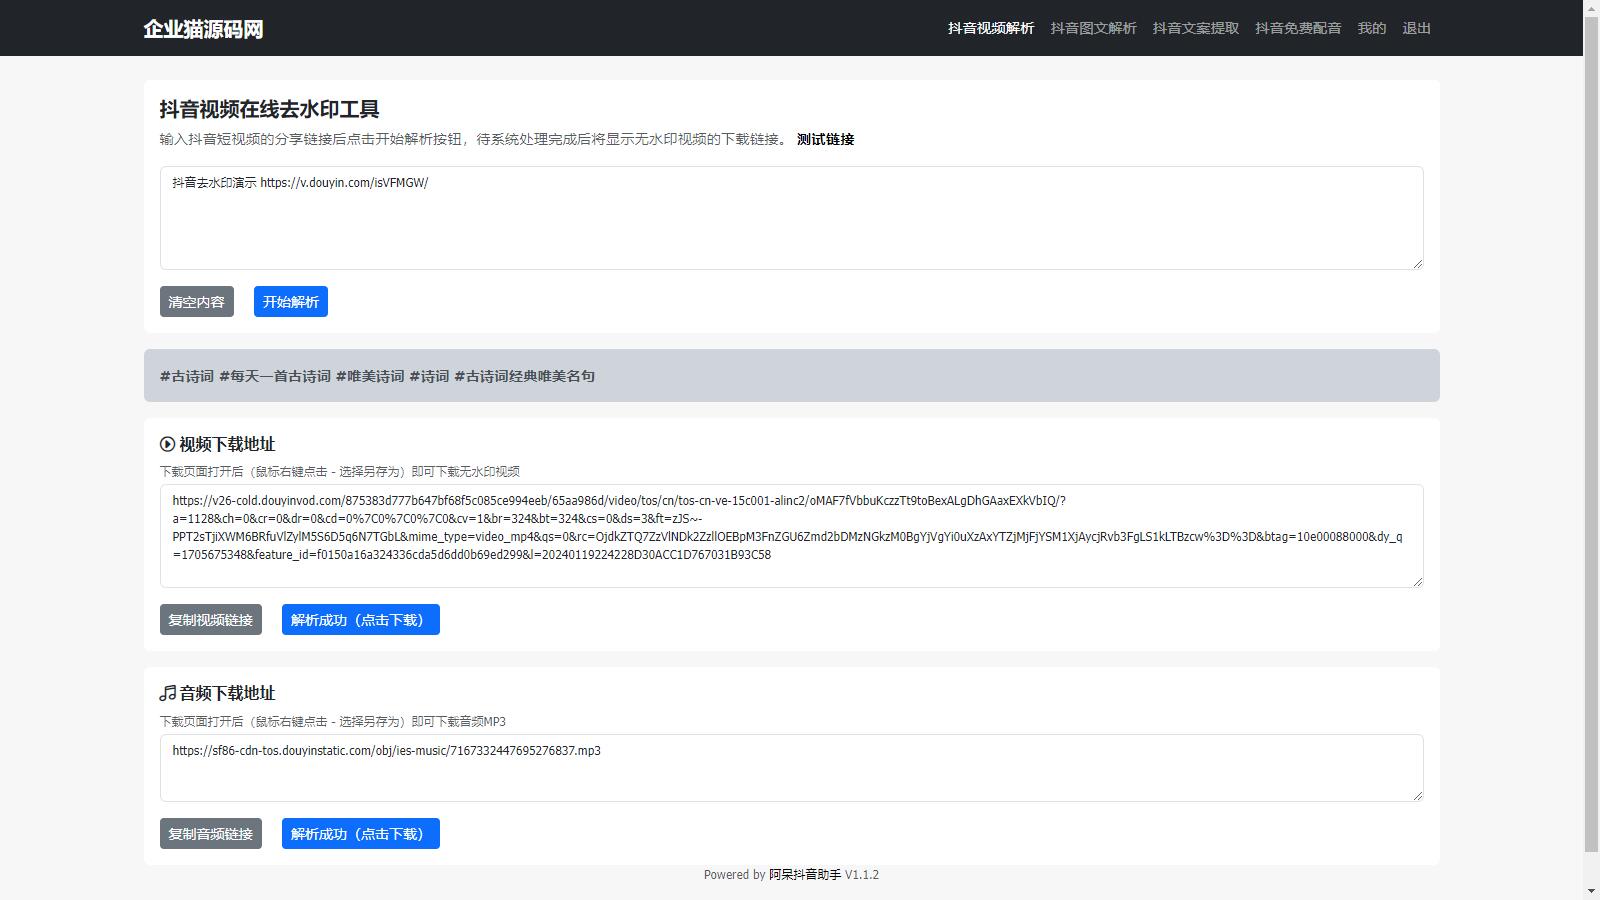The height and width of the screenshot is (900, 1600).
Task: Click the play circle icon beside 视频下载地址
Action: [167, 444]
